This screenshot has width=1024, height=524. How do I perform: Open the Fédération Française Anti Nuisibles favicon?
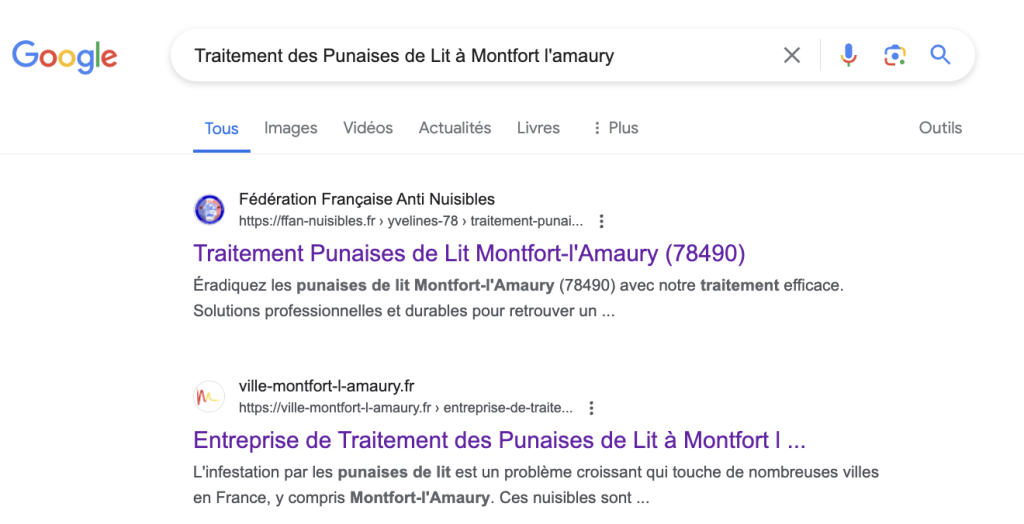(x=210, y=210)
